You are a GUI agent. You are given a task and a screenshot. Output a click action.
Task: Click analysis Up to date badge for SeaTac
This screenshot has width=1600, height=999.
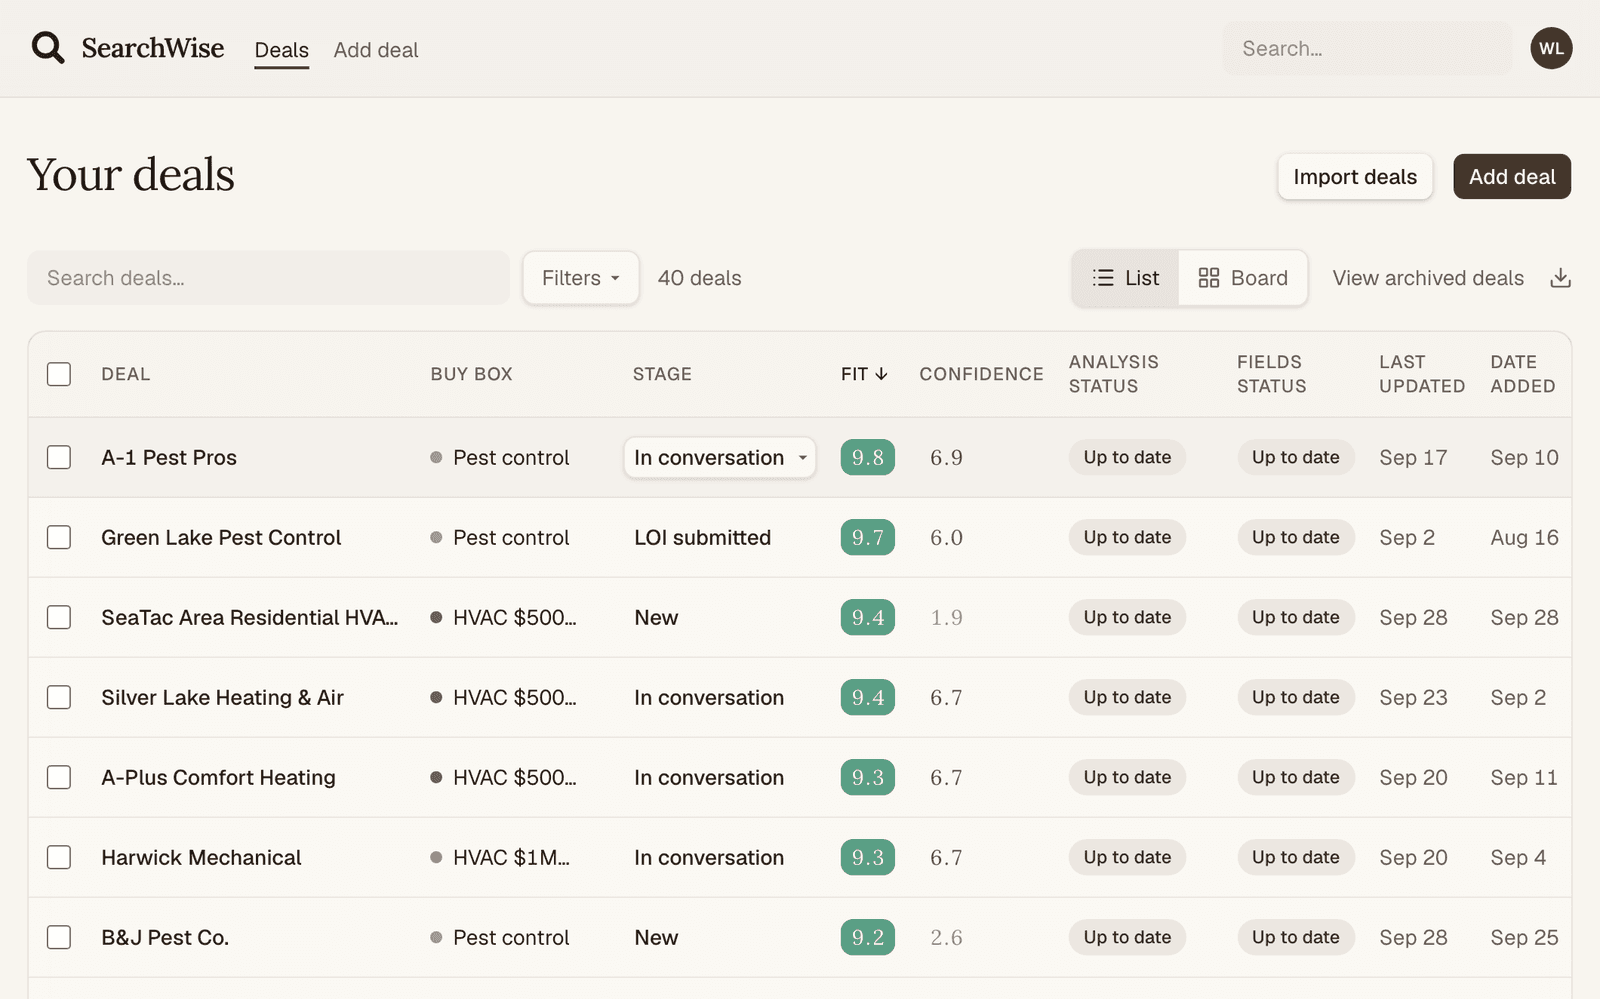coord(1127,617)
